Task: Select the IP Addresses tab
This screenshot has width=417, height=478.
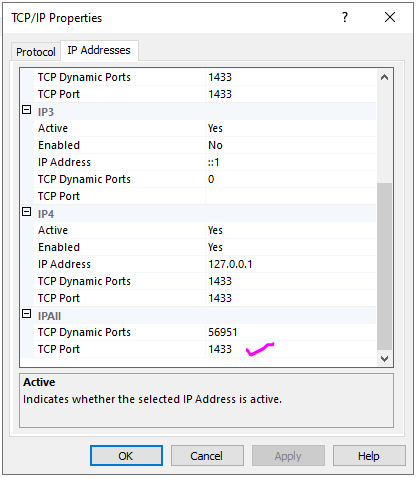Action: click(x=99, y=50)
